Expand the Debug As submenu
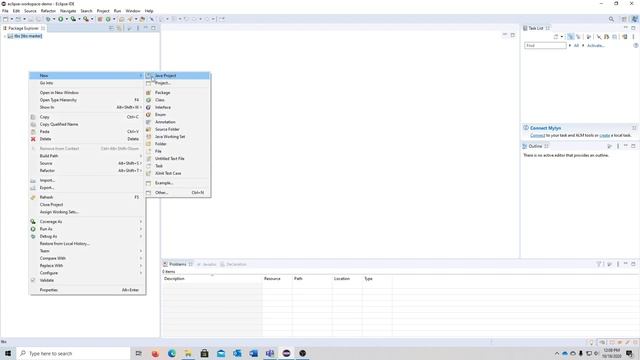Screen dimensions: 640x360 [87, 236]
